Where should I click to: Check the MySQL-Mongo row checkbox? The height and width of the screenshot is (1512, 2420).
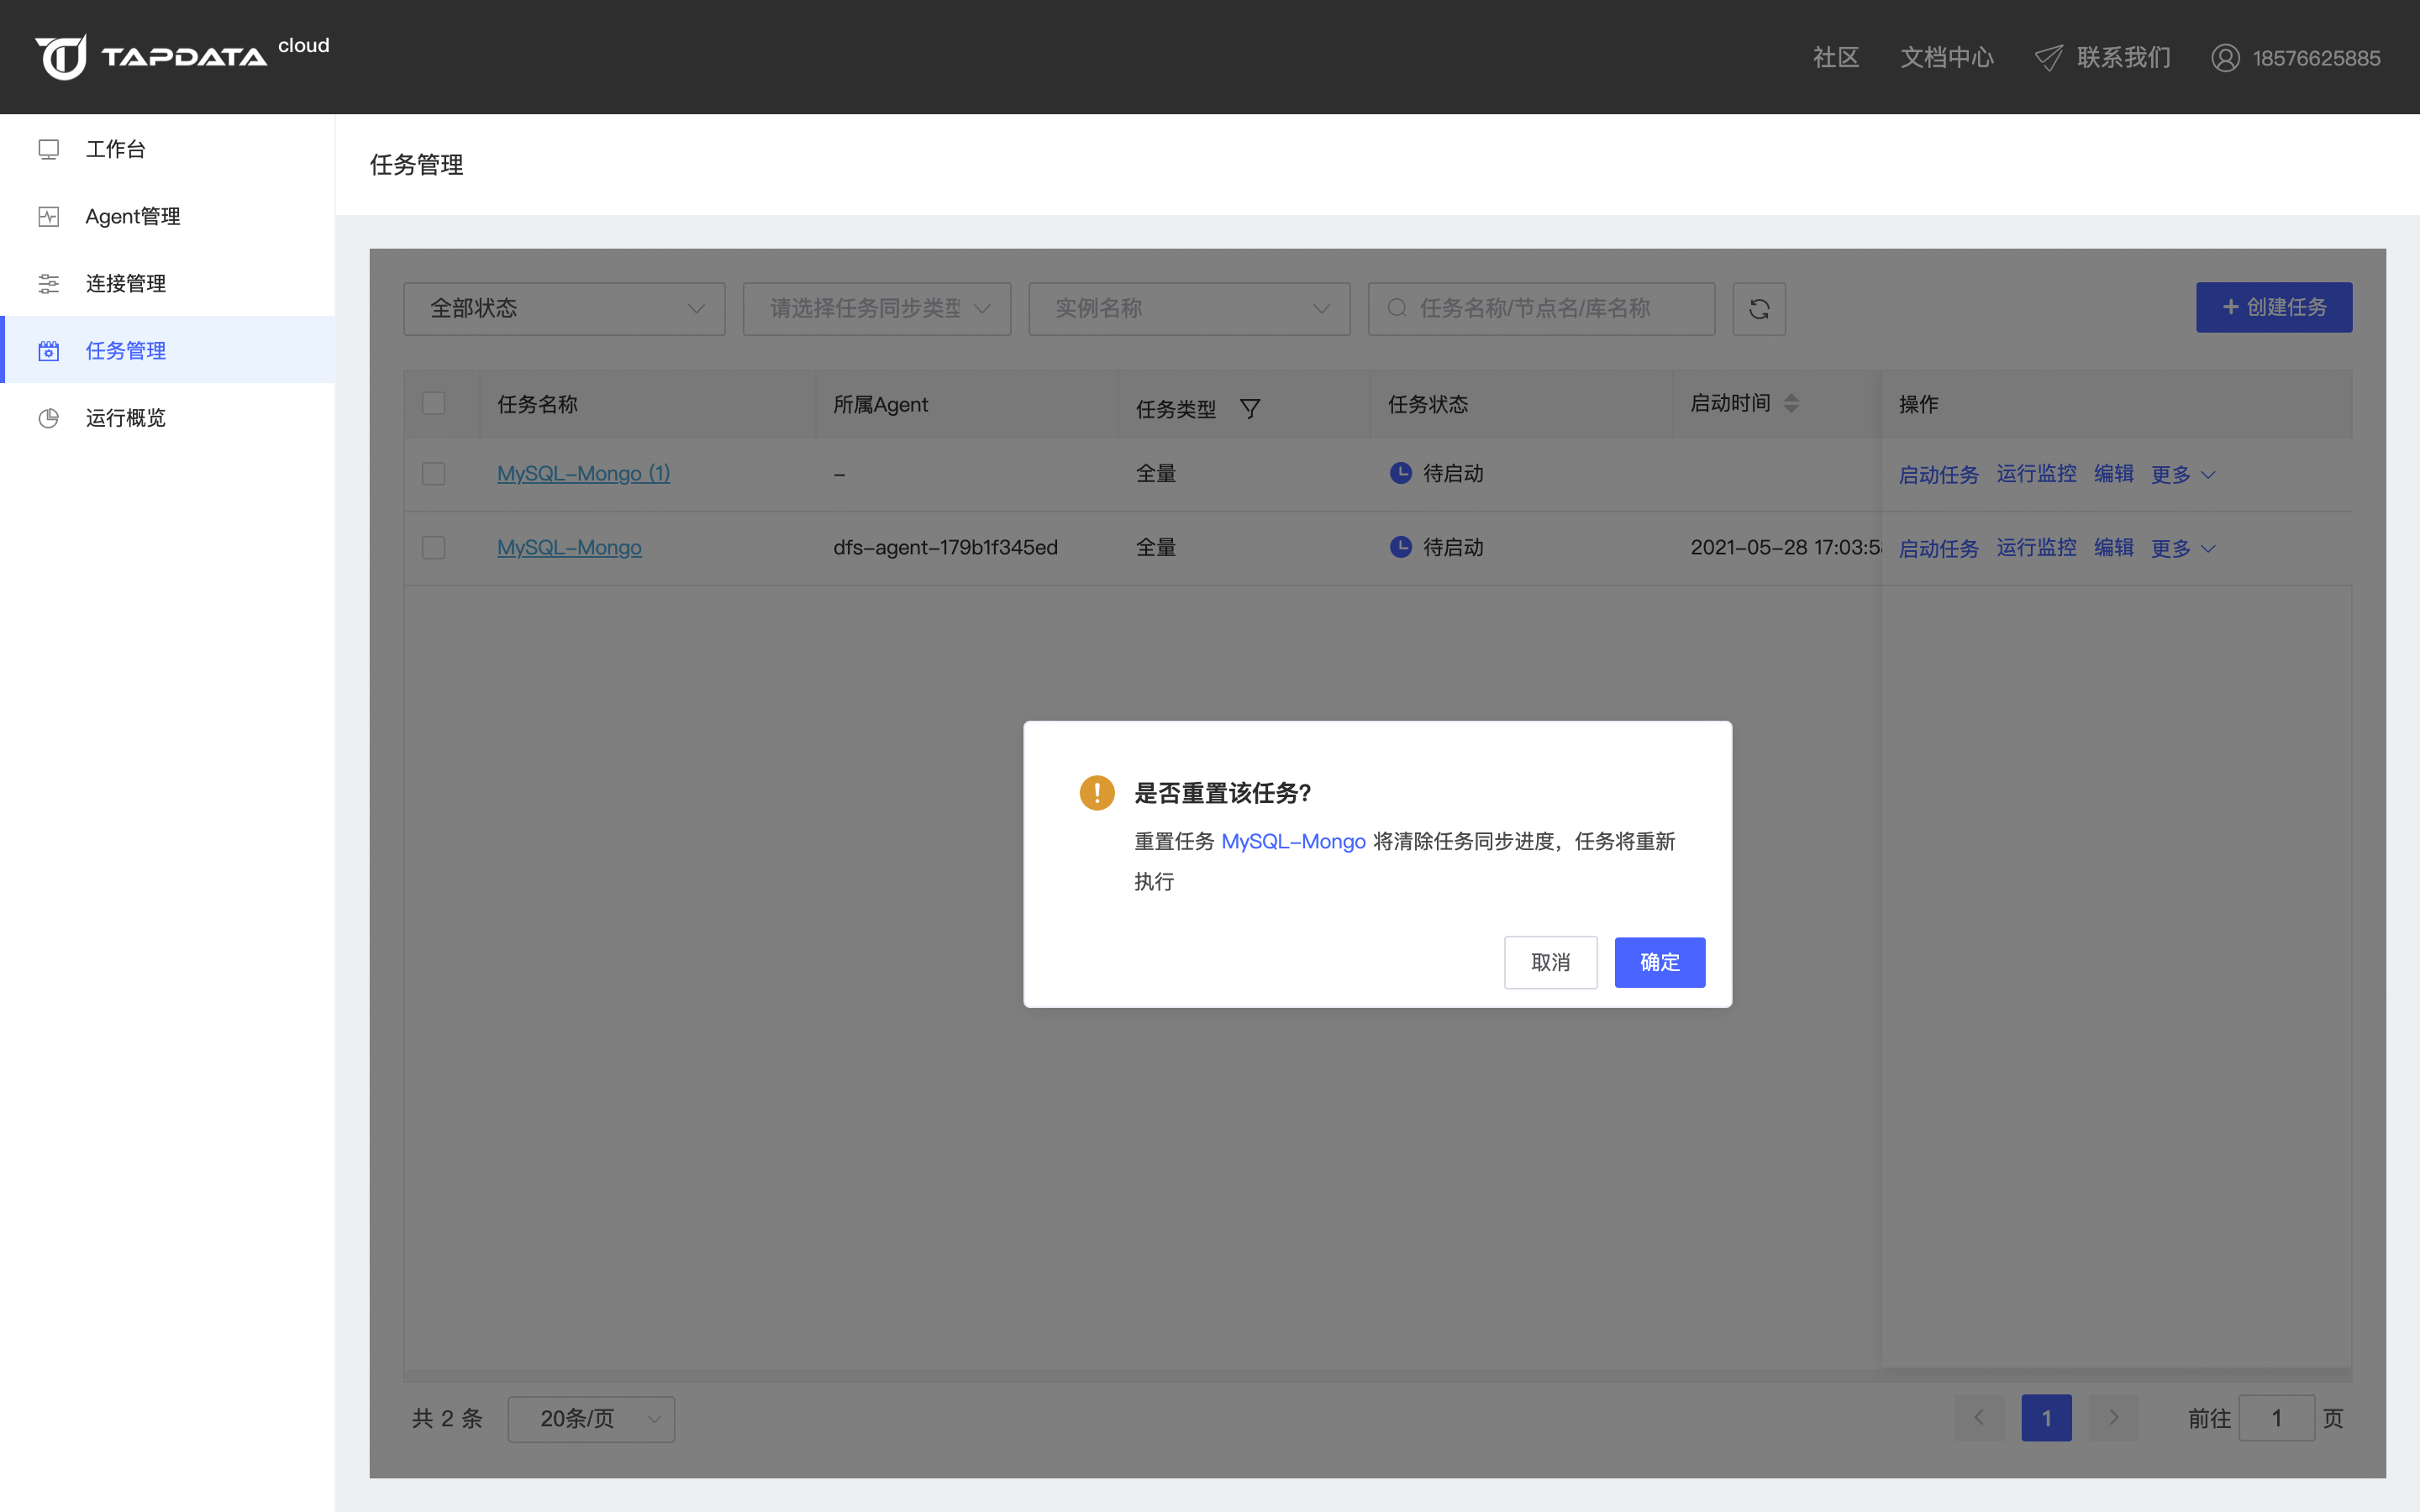[433, 547]
